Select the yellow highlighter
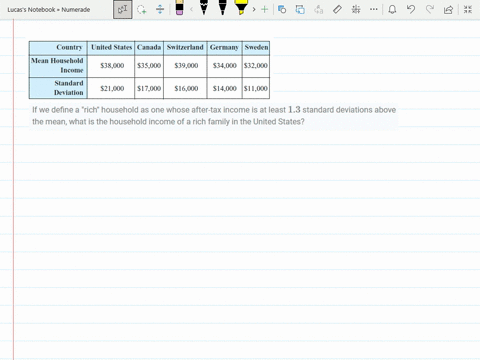This screenshot has height=360, width=480. click(x=241, y=7)
